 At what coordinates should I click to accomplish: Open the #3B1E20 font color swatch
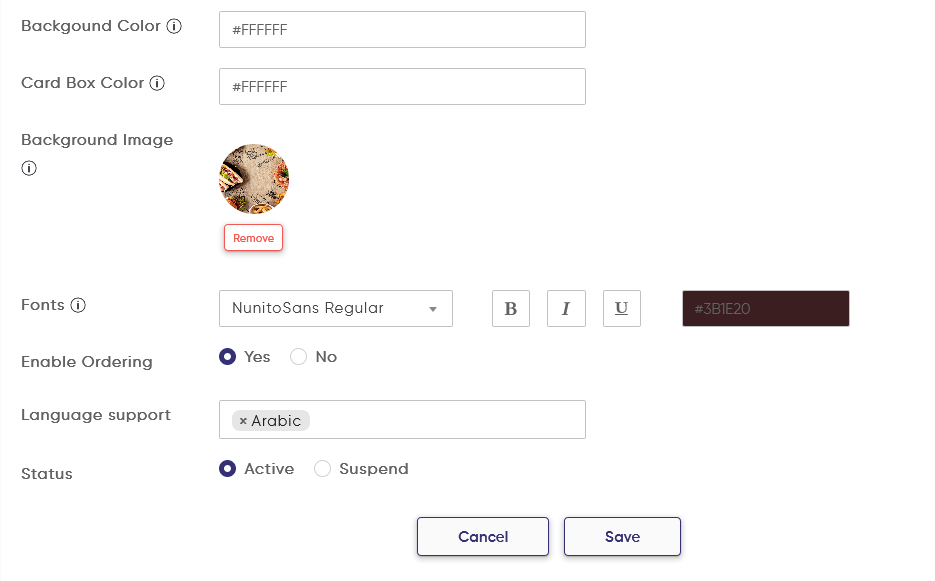tap(765, 308)
